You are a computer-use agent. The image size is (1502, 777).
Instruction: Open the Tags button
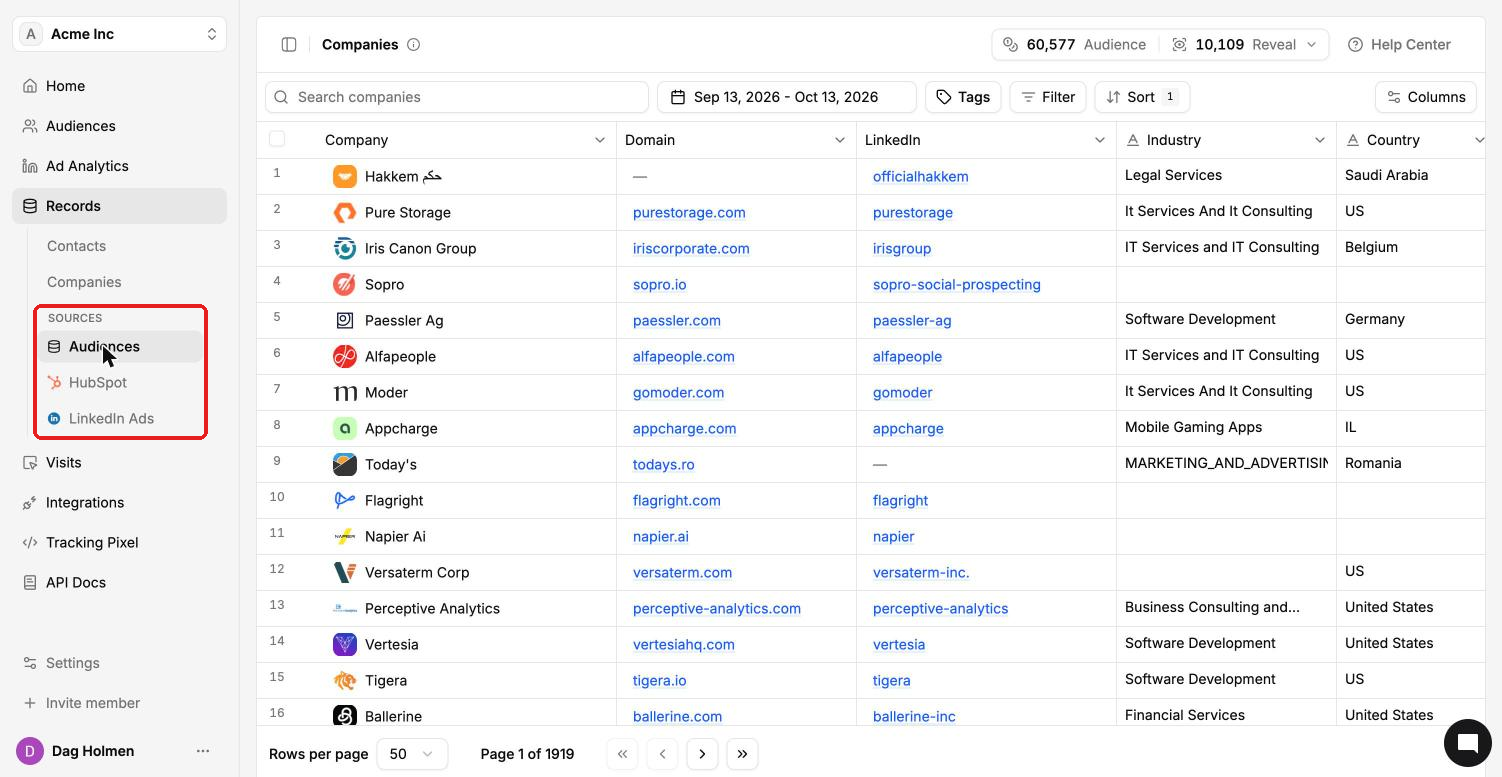coord(963,97)
